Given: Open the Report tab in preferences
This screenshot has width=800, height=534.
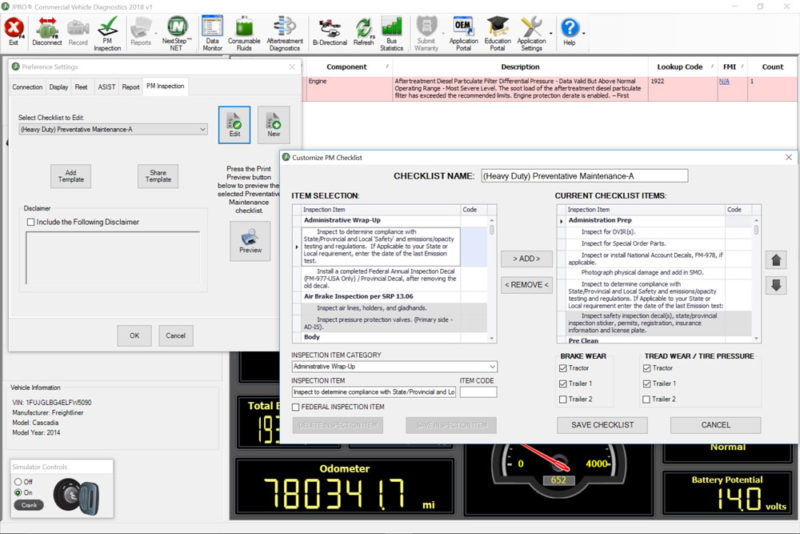Looking at the screenshot, I should click(131, 87).
